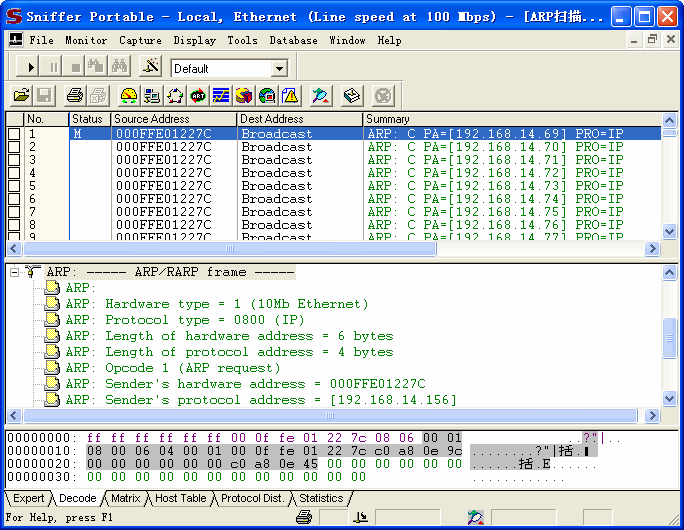Open the File menu
This screenshot has height=530, width=684.
pyautogui.click(x=41, y=40)
